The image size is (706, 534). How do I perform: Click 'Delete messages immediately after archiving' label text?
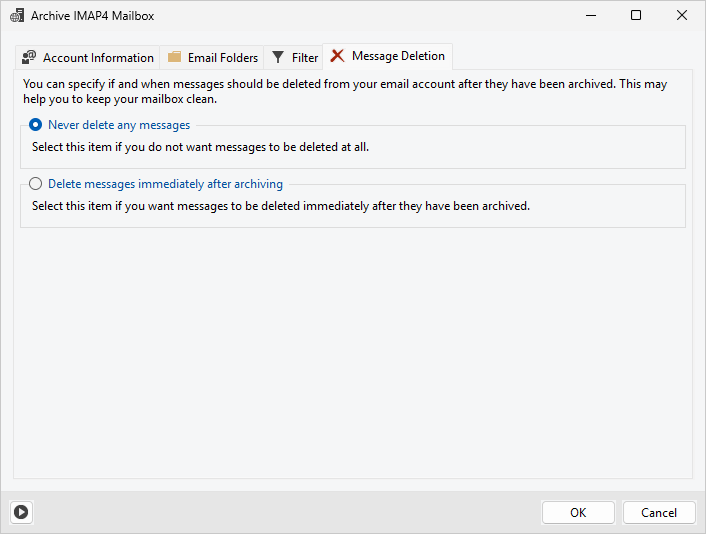tap(165, 184)
